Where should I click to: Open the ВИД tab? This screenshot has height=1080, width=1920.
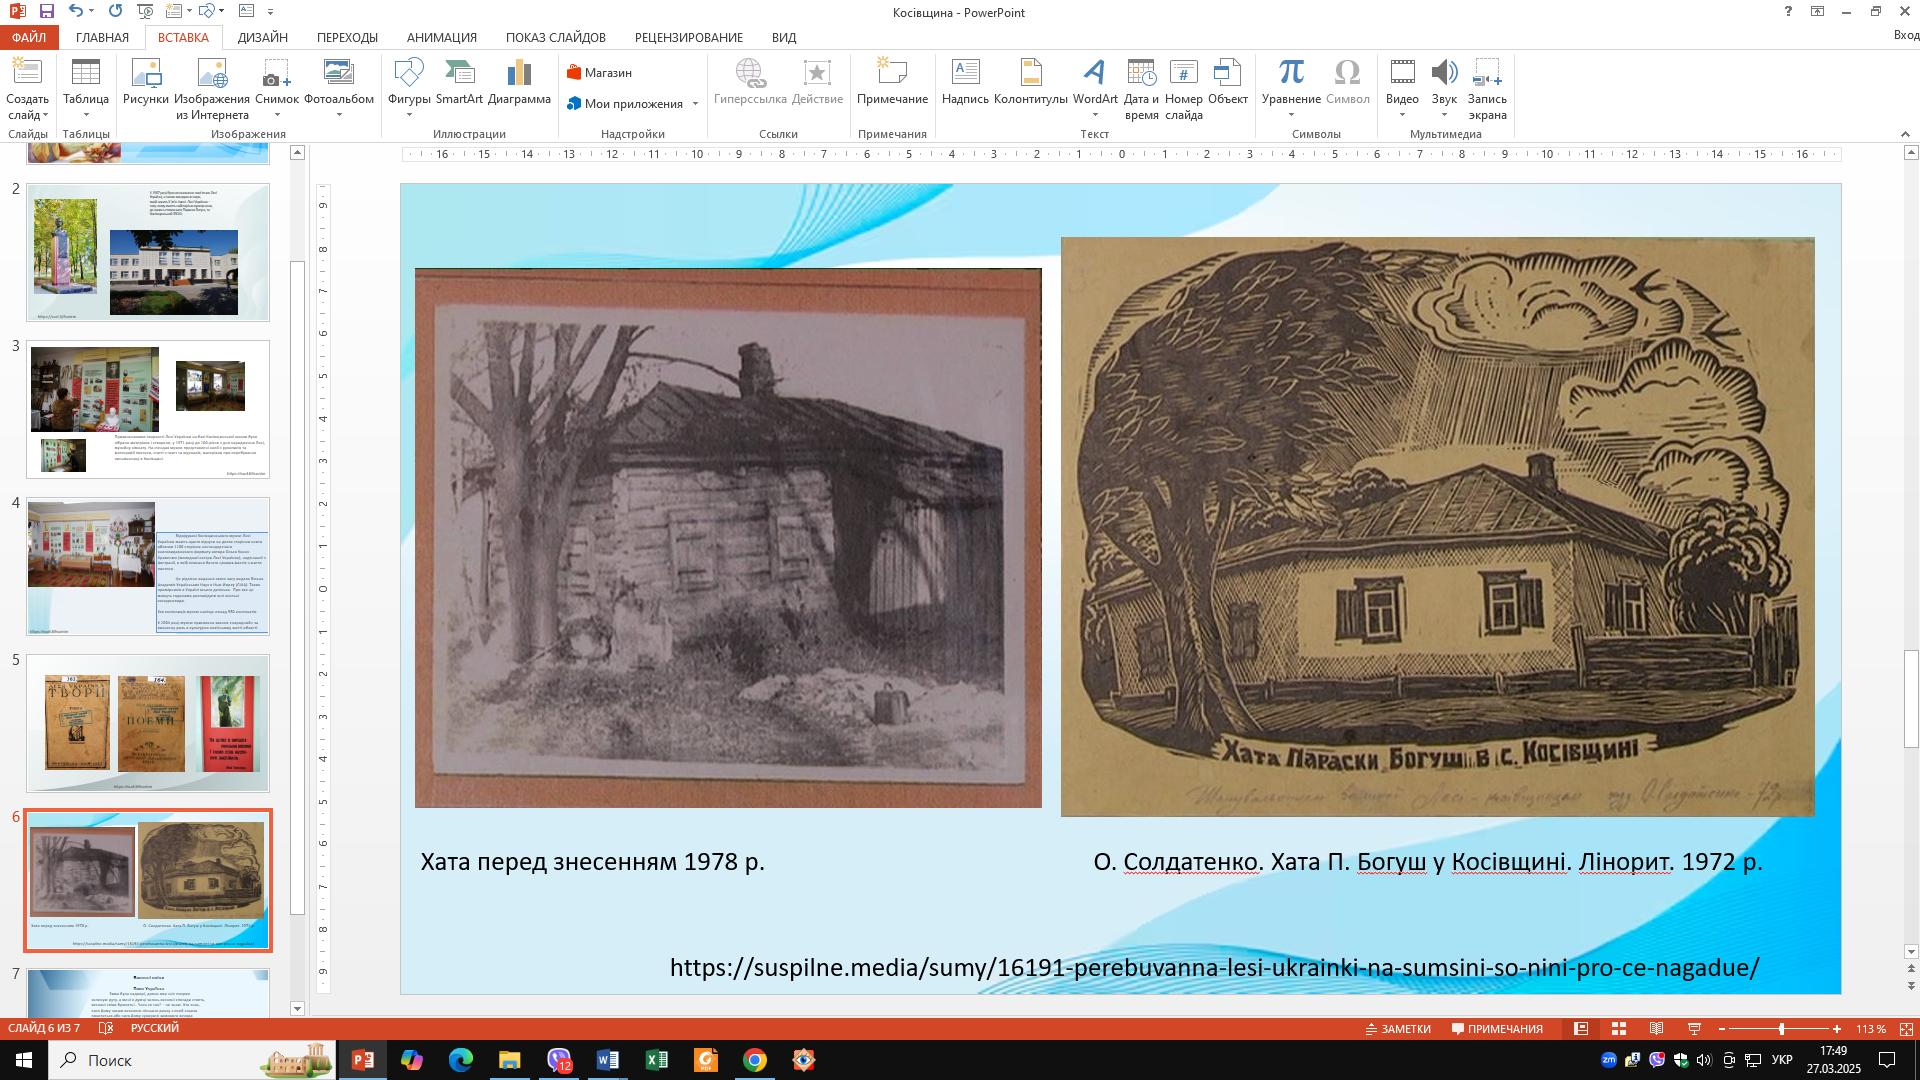click(784, 37)
